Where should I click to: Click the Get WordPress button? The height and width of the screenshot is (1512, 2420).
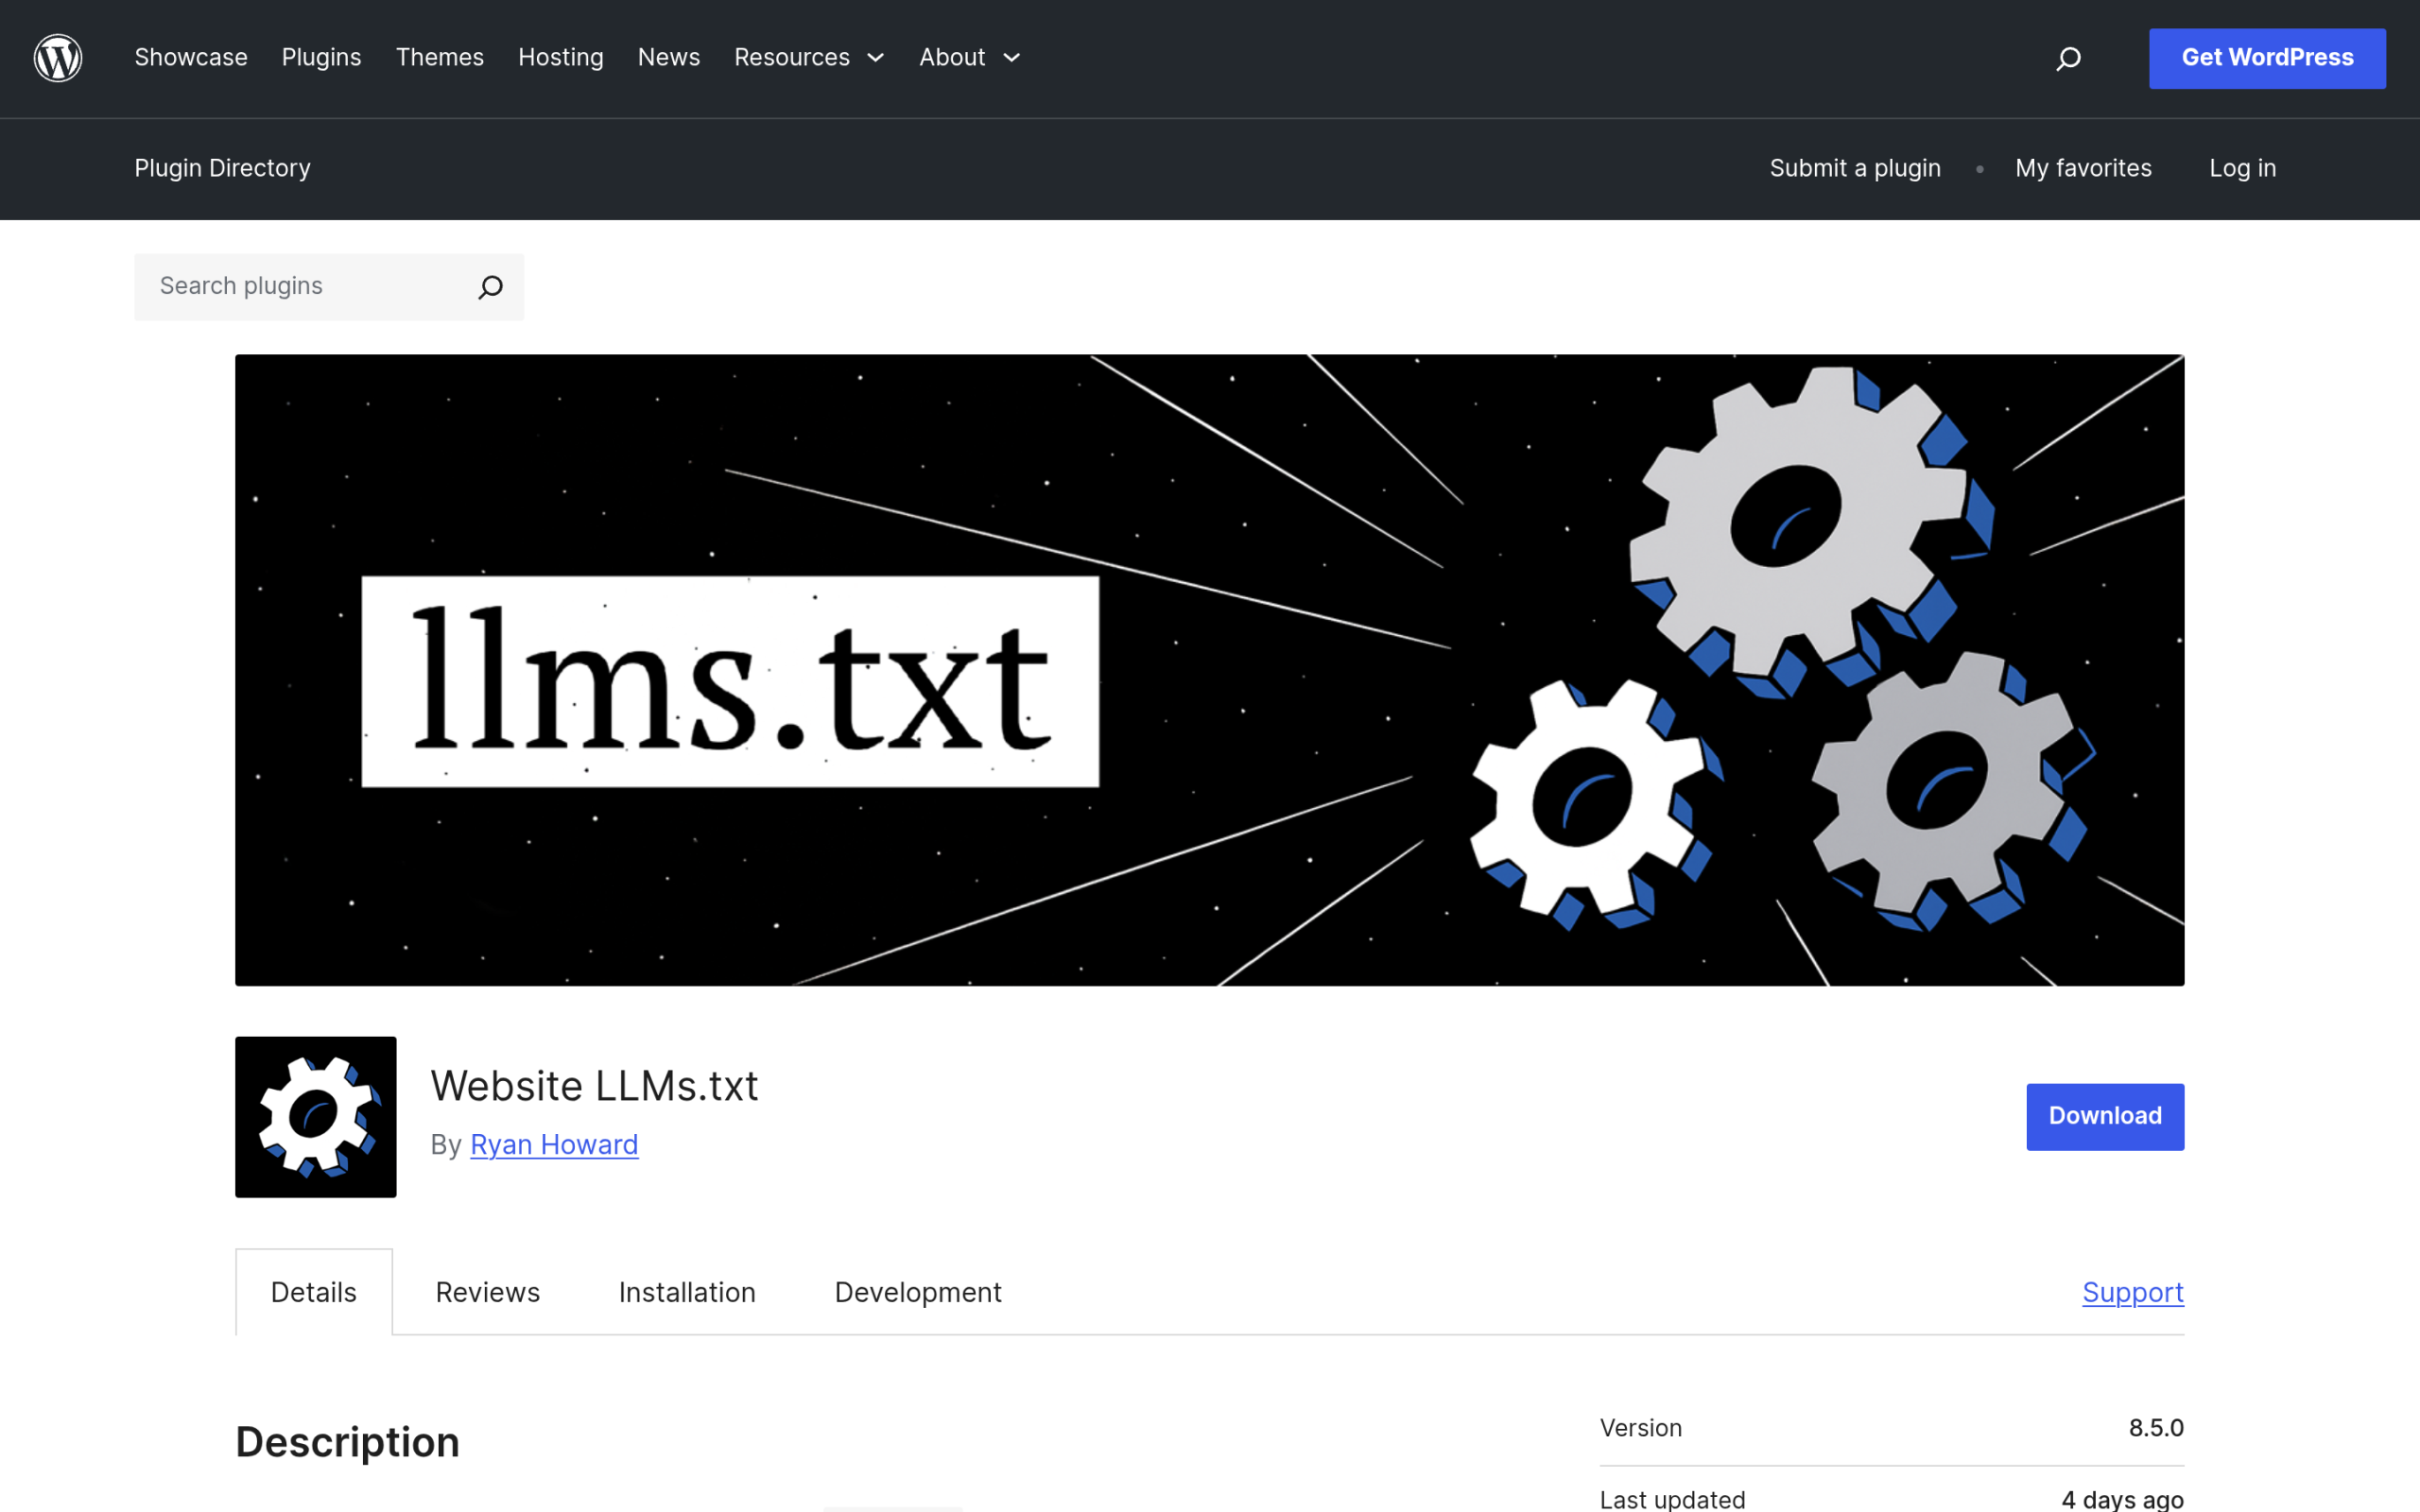click(x=2267, y=58)
